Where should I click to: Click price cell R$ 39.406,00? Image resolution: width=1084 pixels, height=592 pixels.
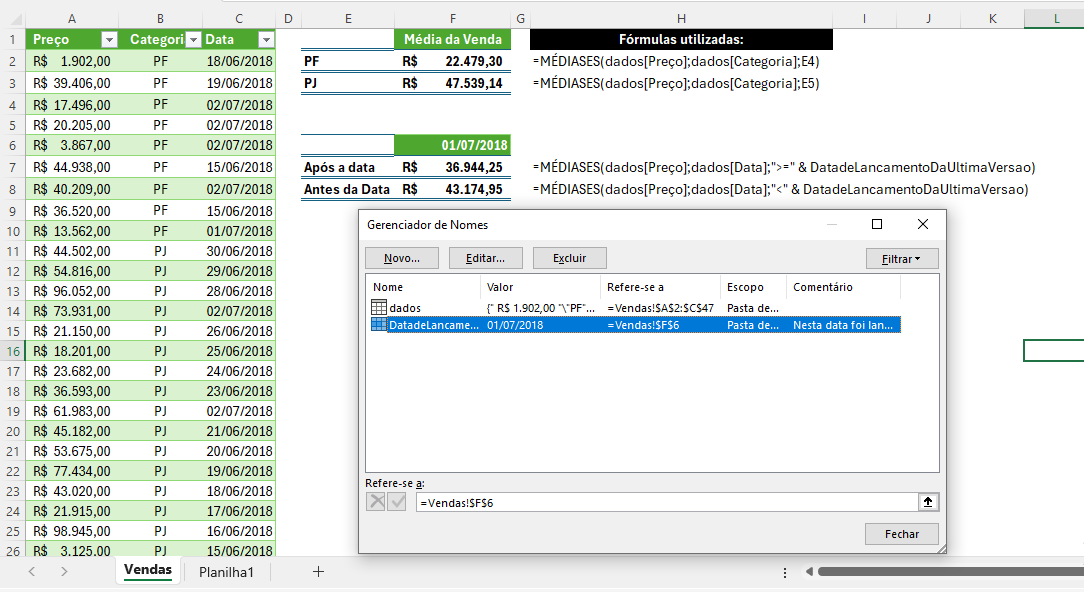[x=72, y=83]
